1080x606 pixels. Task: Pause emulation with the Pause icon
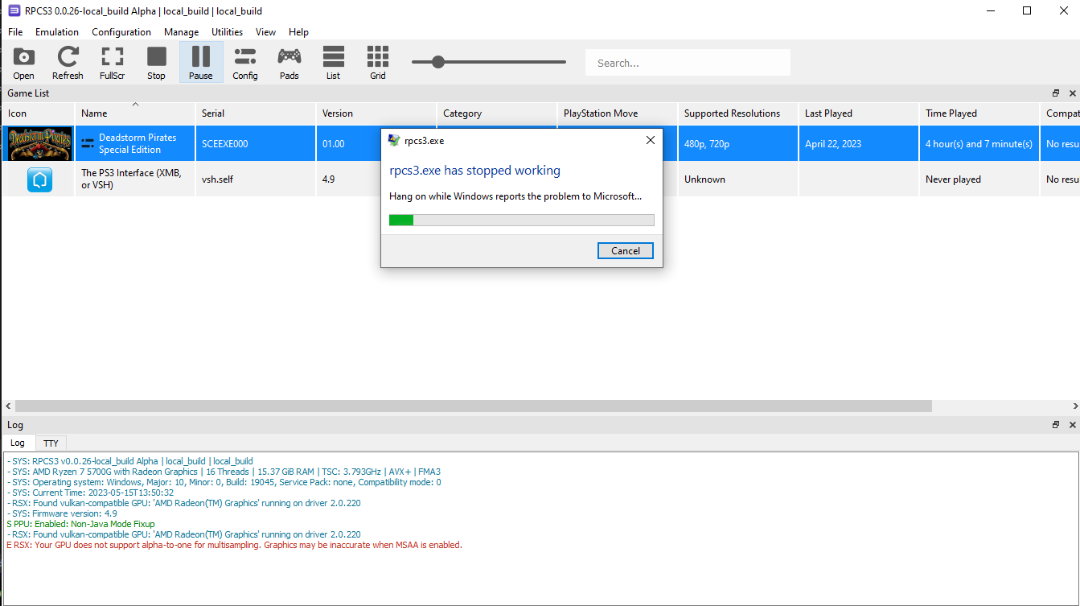tap(201, 62)
